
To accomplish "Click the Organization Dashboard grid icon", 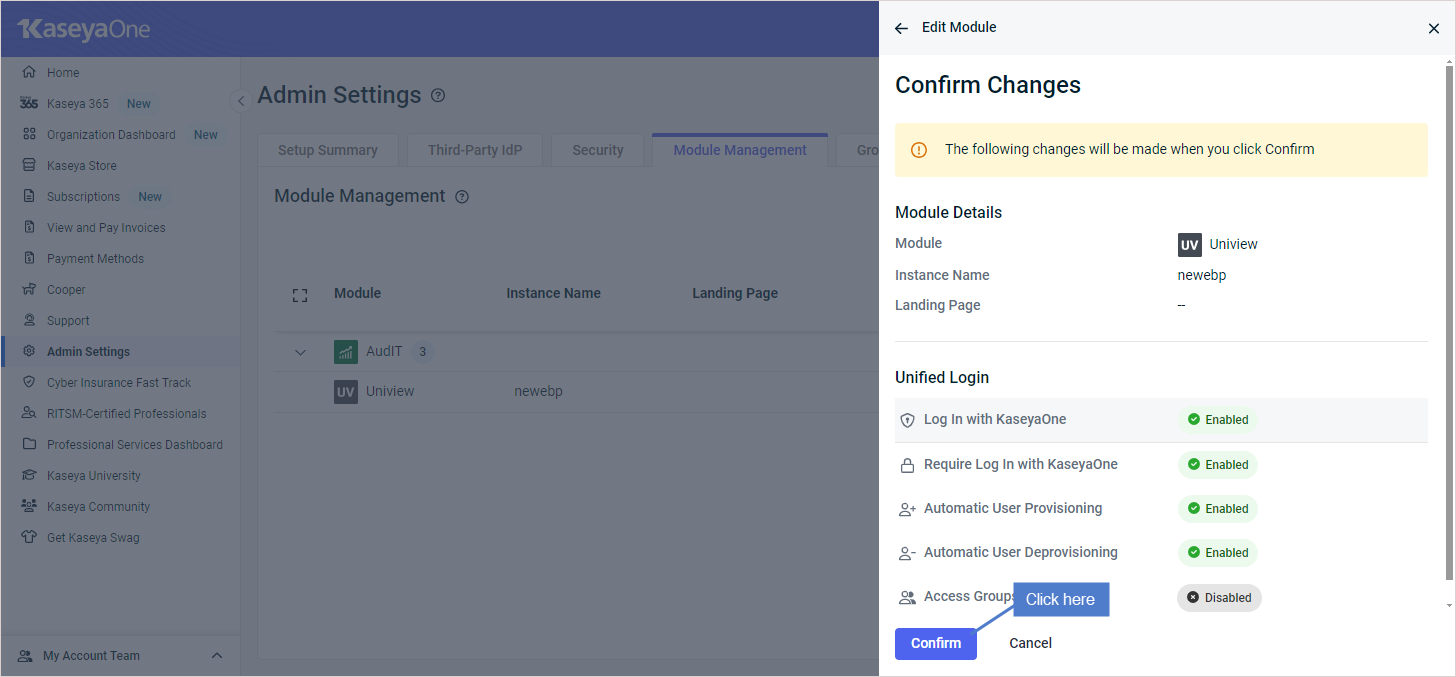I will pyautogui.click(x=29, y=134).
